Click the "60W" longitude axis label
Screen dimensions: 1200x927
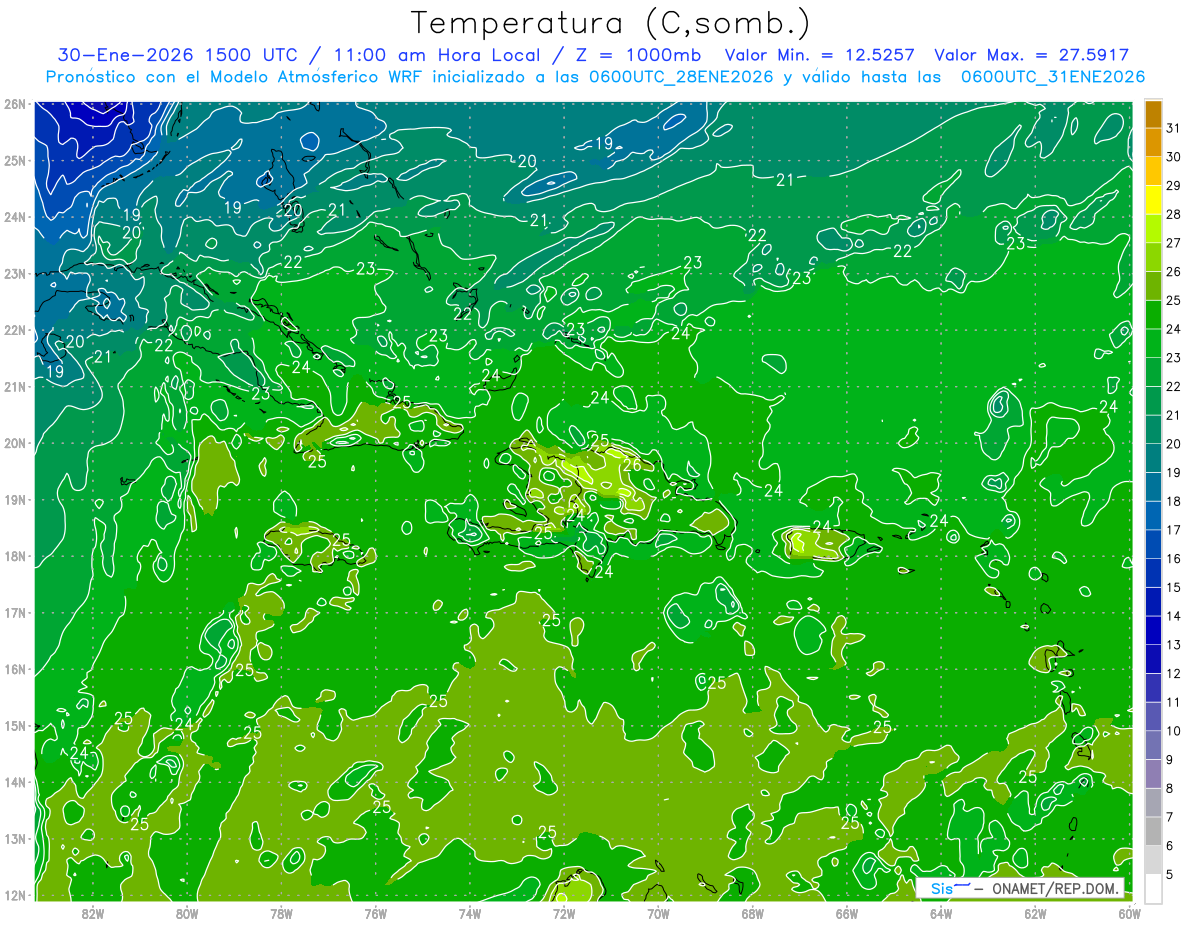click(1130, 913)
